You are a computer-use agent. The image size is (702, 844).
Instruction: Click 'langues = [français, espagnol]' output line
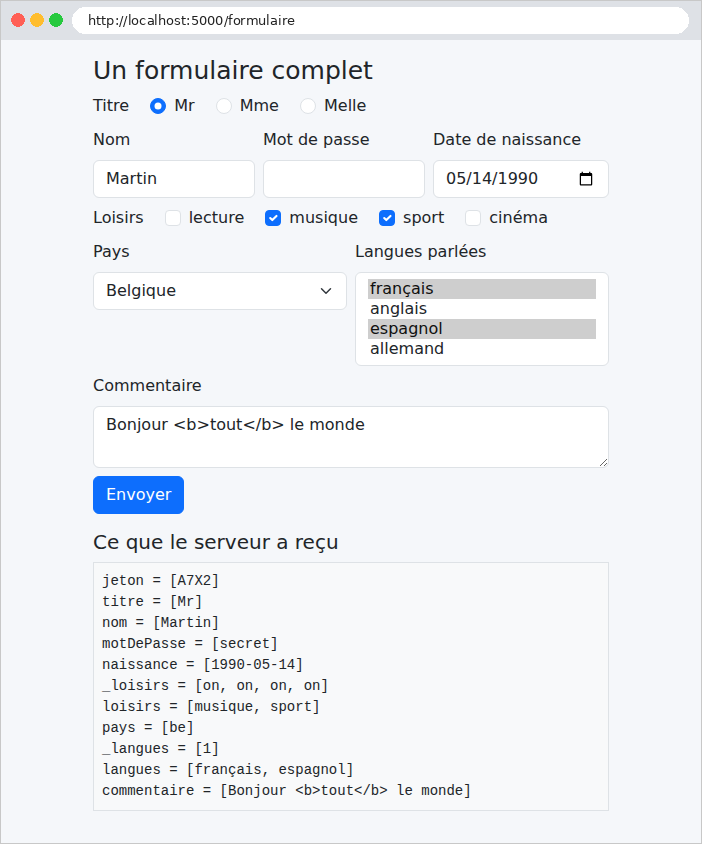pyautogui.click(x=228, y=769)
